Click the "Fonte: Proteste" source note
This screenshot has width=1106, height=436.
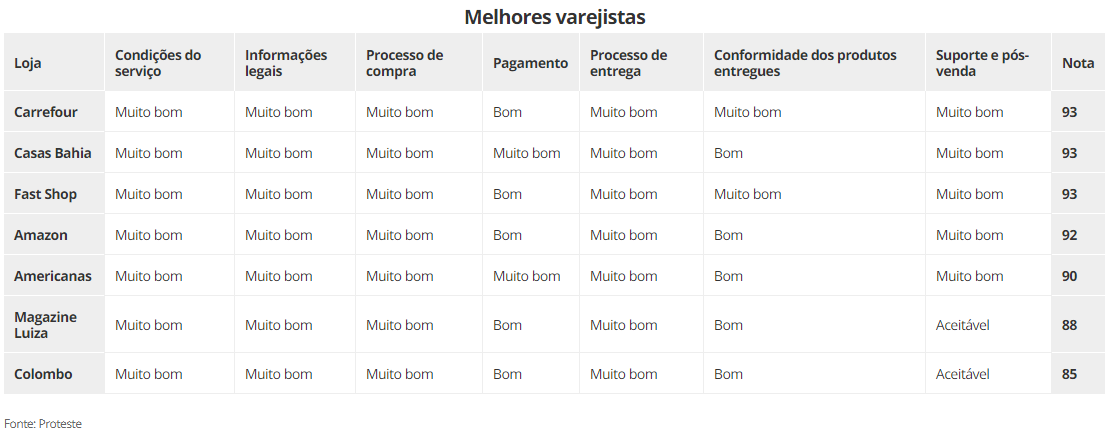pos(43,424)
